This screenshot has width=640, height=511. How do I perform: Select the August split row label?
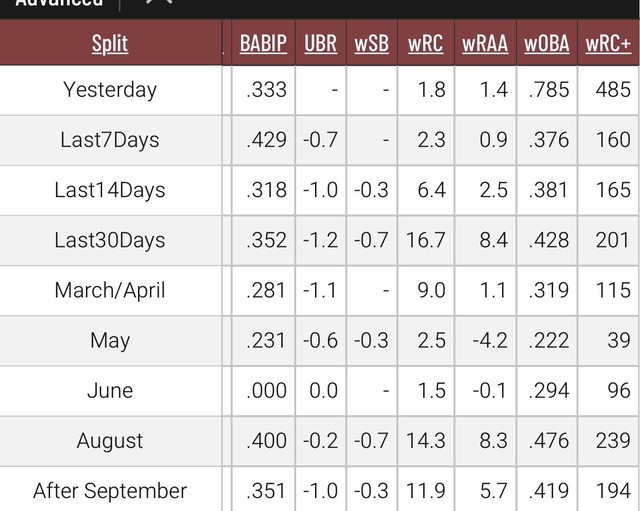[110, 441]
